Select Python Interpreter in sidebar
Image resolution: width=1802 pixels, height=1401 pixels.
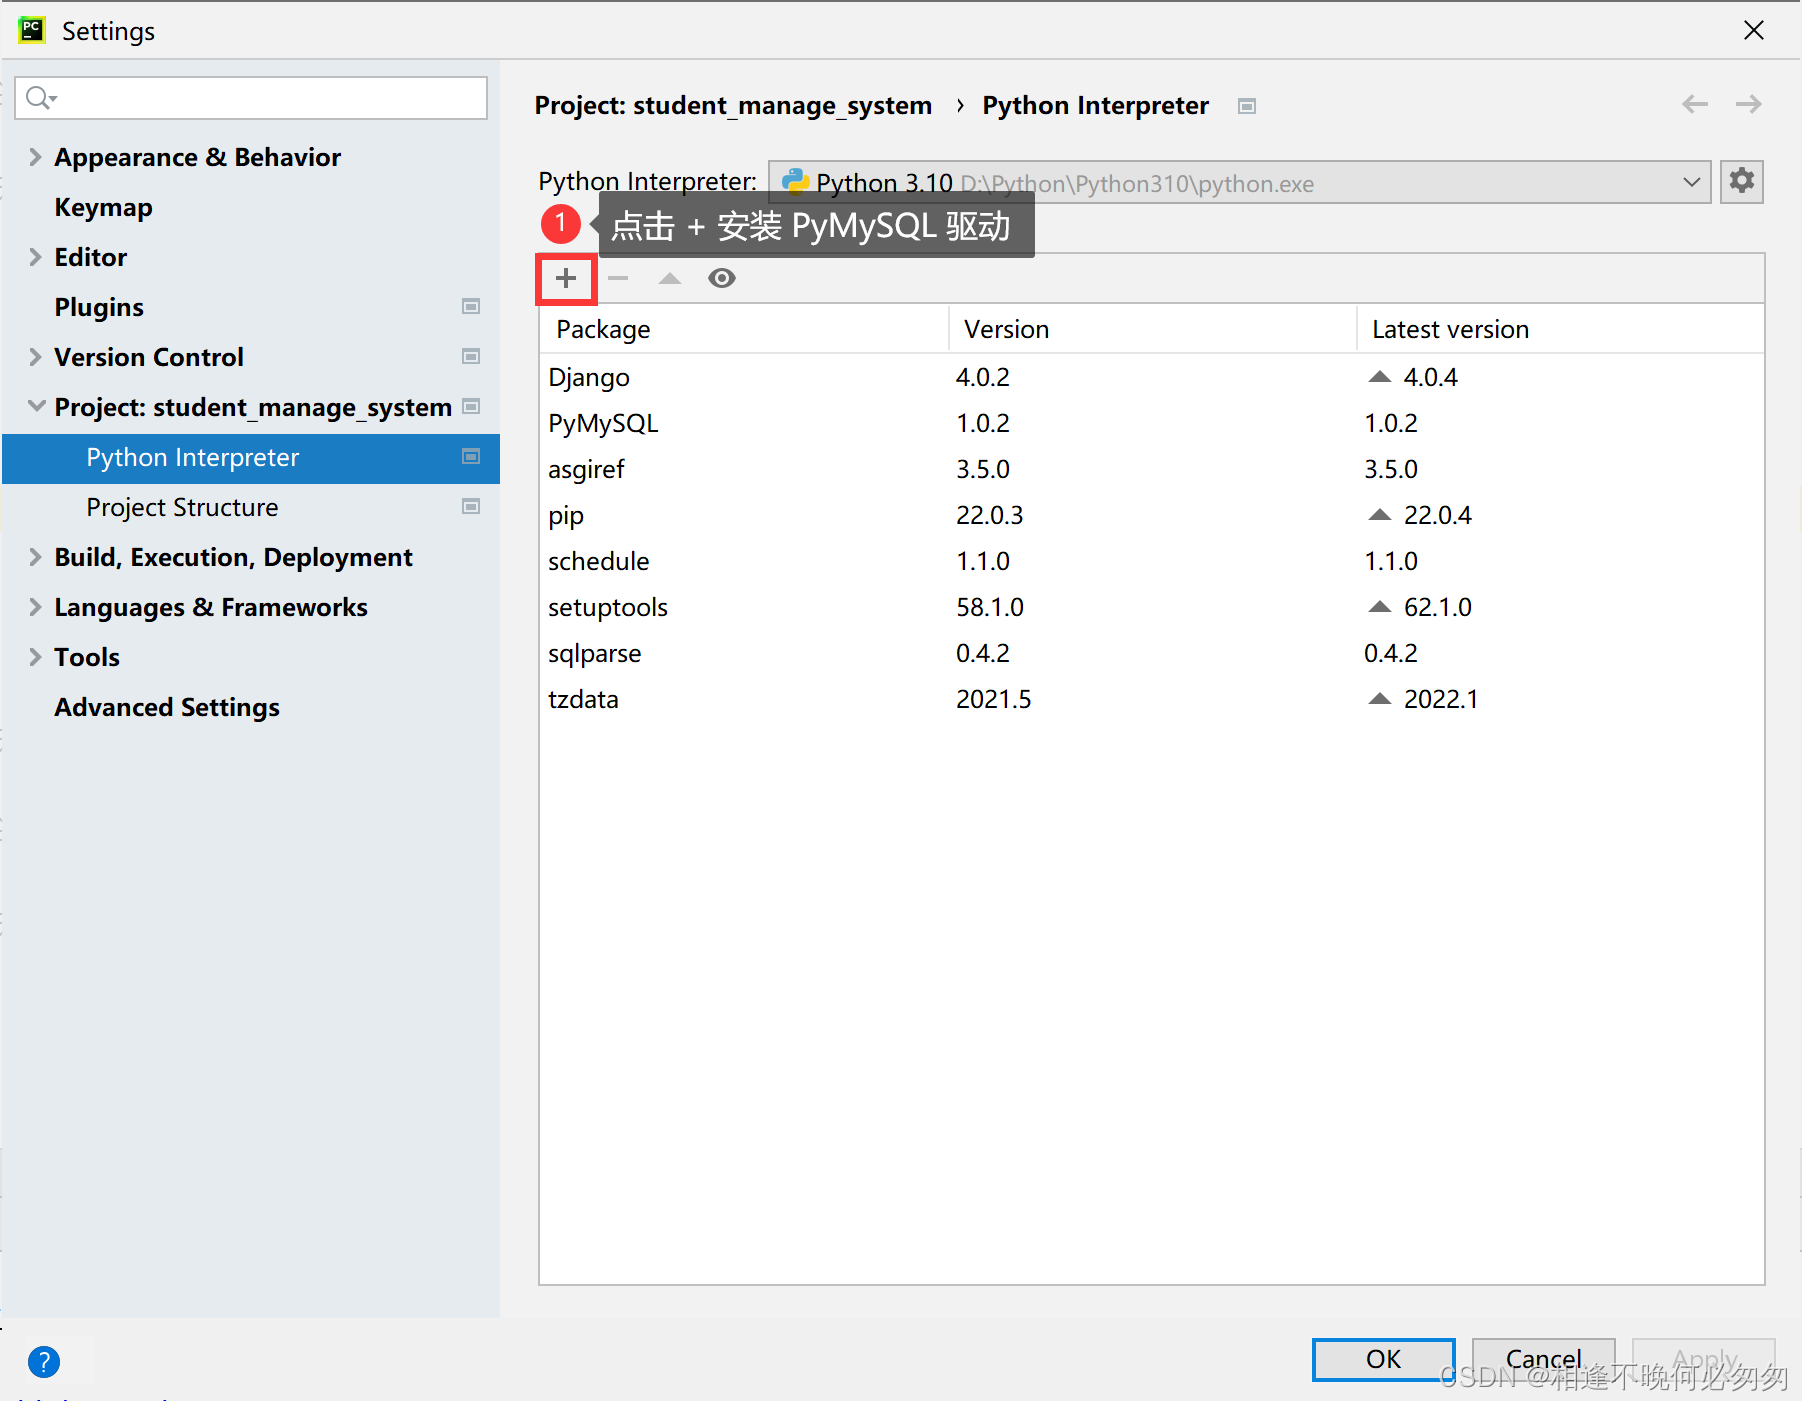(251, 458)
